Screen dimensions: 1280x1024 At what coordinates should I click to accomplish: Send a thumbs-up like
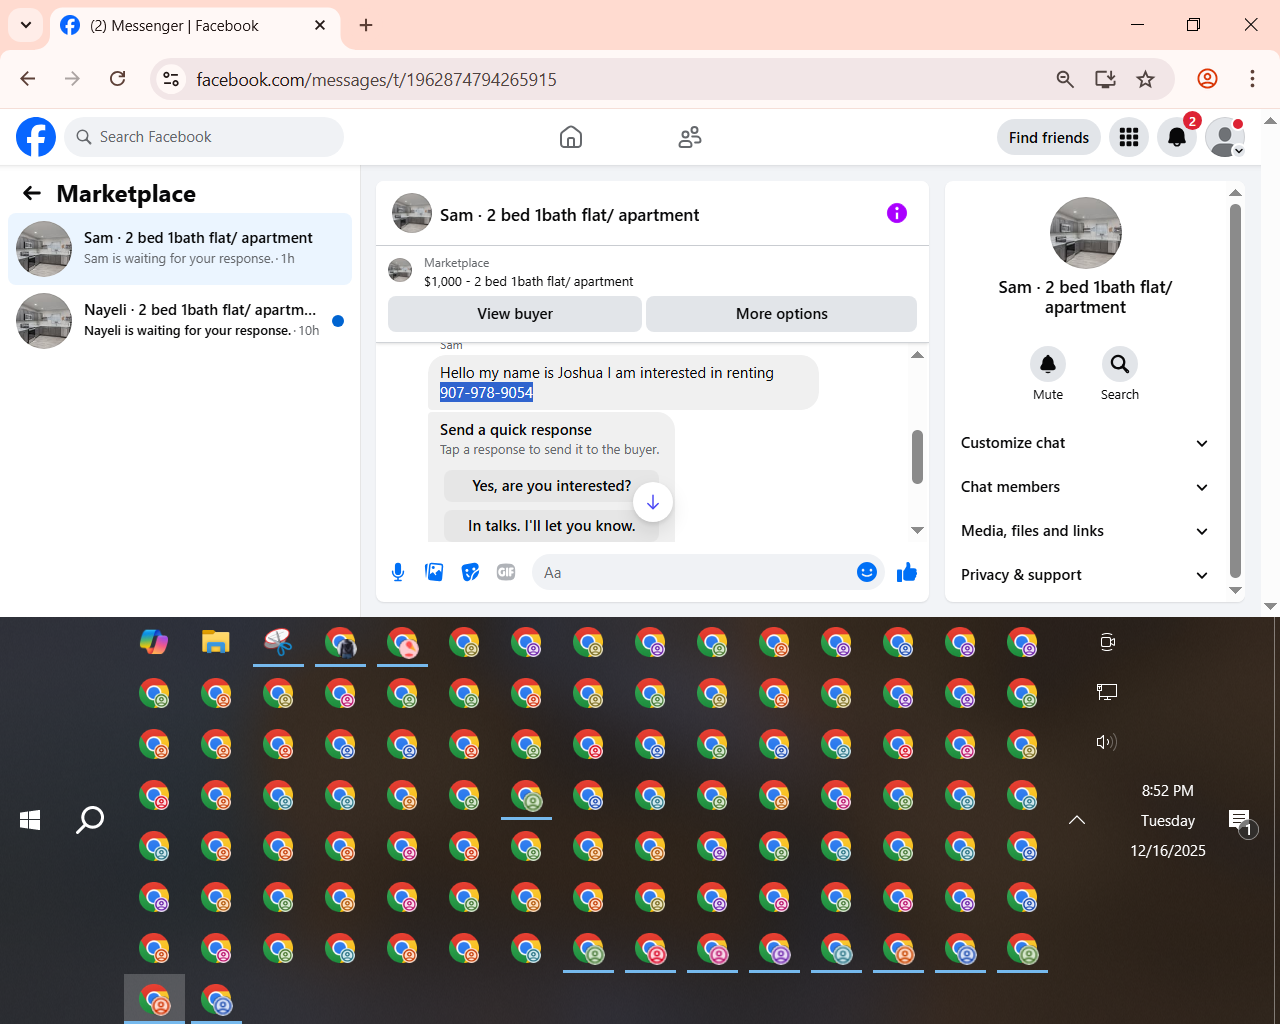(907, 572)
